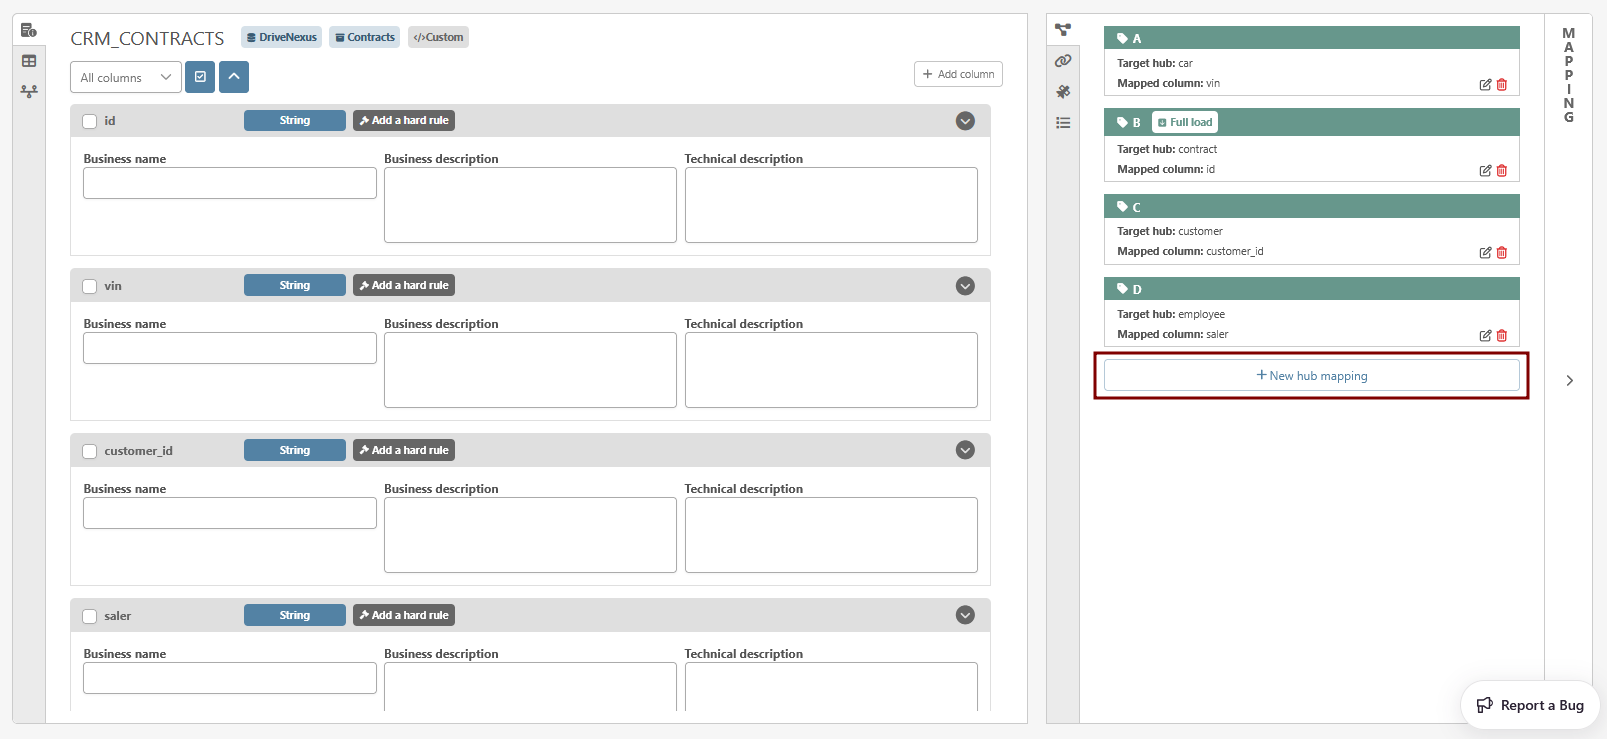Collapse all columns with the up-chevron button
The height and width of the screenshot is (739, 1607).
point(234,77)
